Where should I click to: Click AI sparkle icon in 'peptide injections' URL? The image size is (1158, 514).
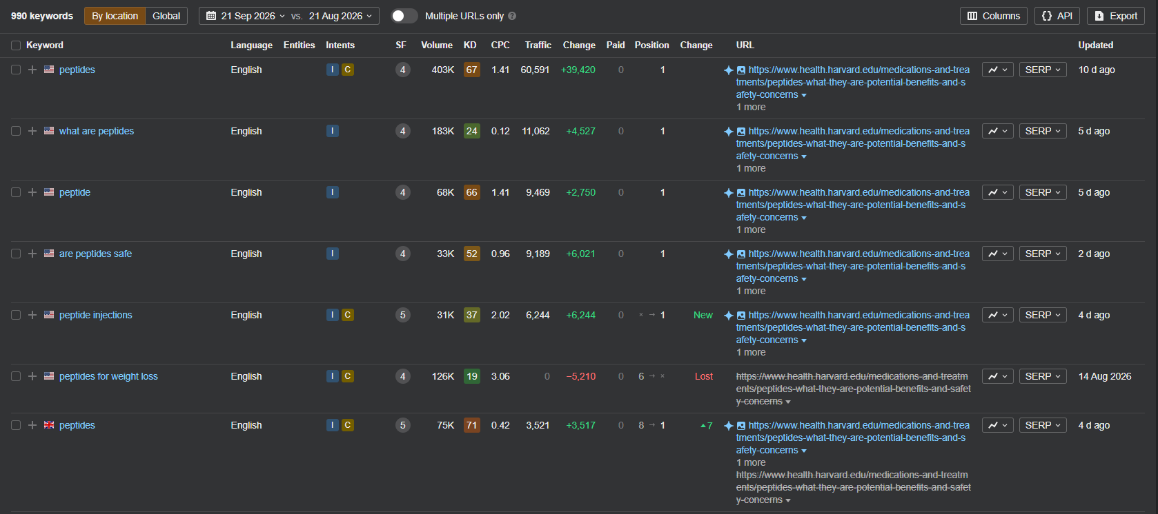click(x=728, y=315)
